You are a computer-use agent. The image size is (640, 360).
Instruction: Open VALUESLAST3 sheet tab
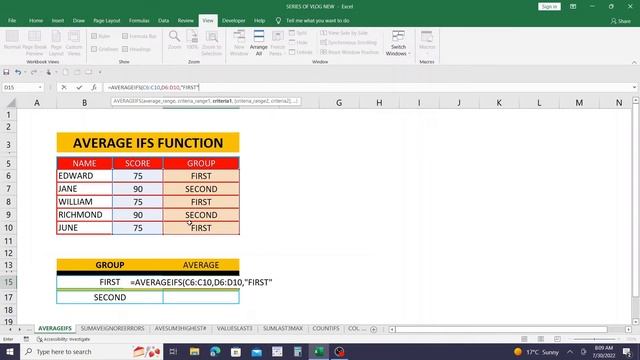(x=235, y=329)
